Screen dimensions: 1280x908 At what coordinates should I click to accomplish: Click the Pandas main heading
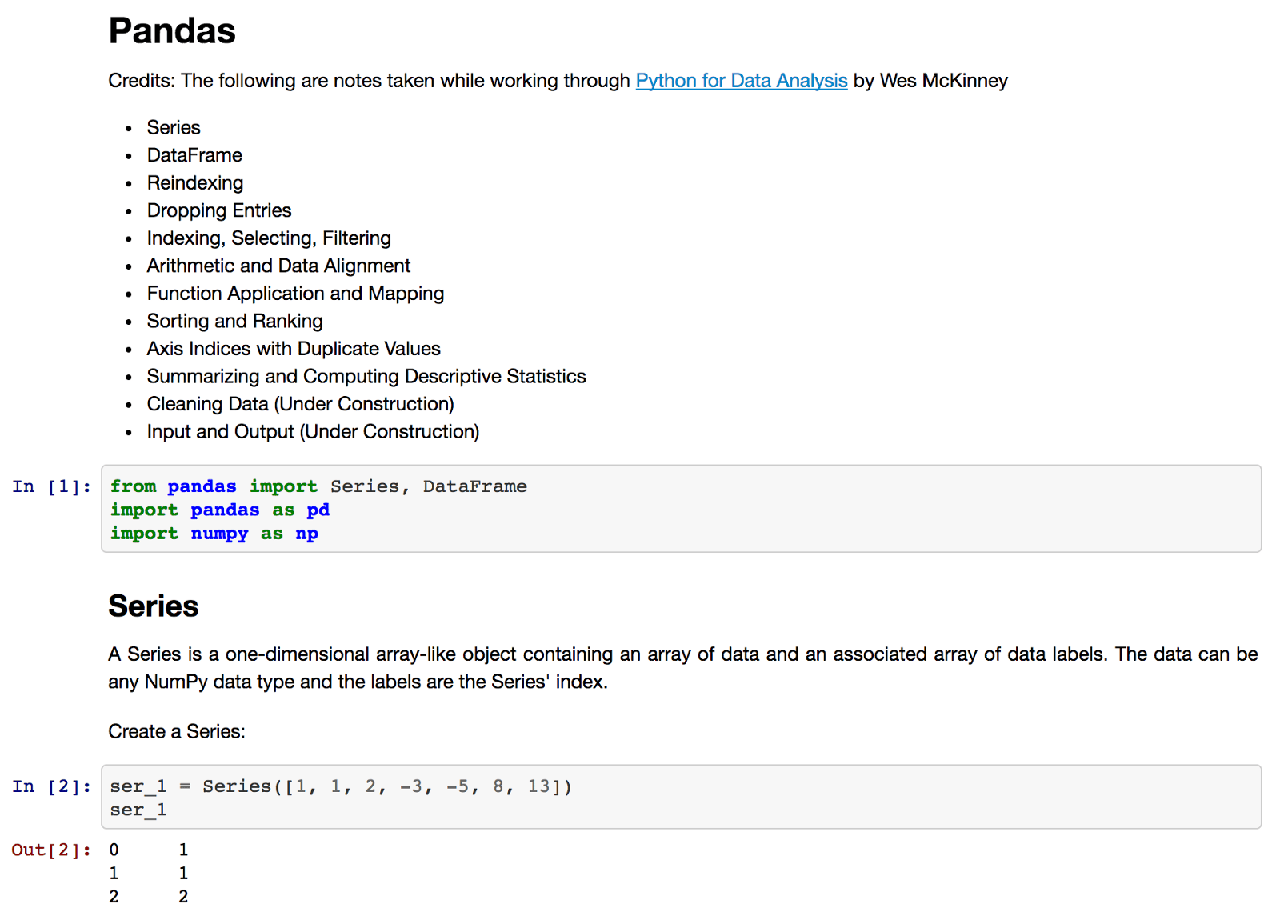[x=172, y=31]
